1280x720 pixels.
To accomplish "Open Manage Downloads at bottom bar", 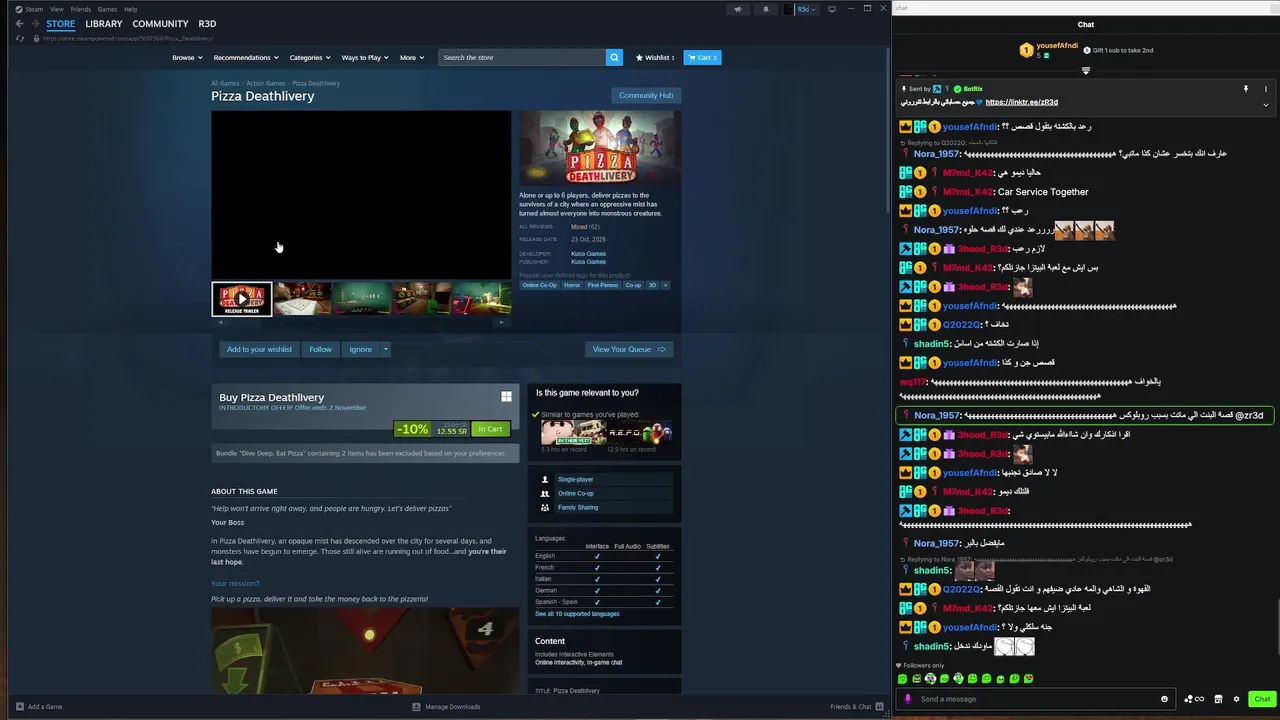I will [446, 706].
